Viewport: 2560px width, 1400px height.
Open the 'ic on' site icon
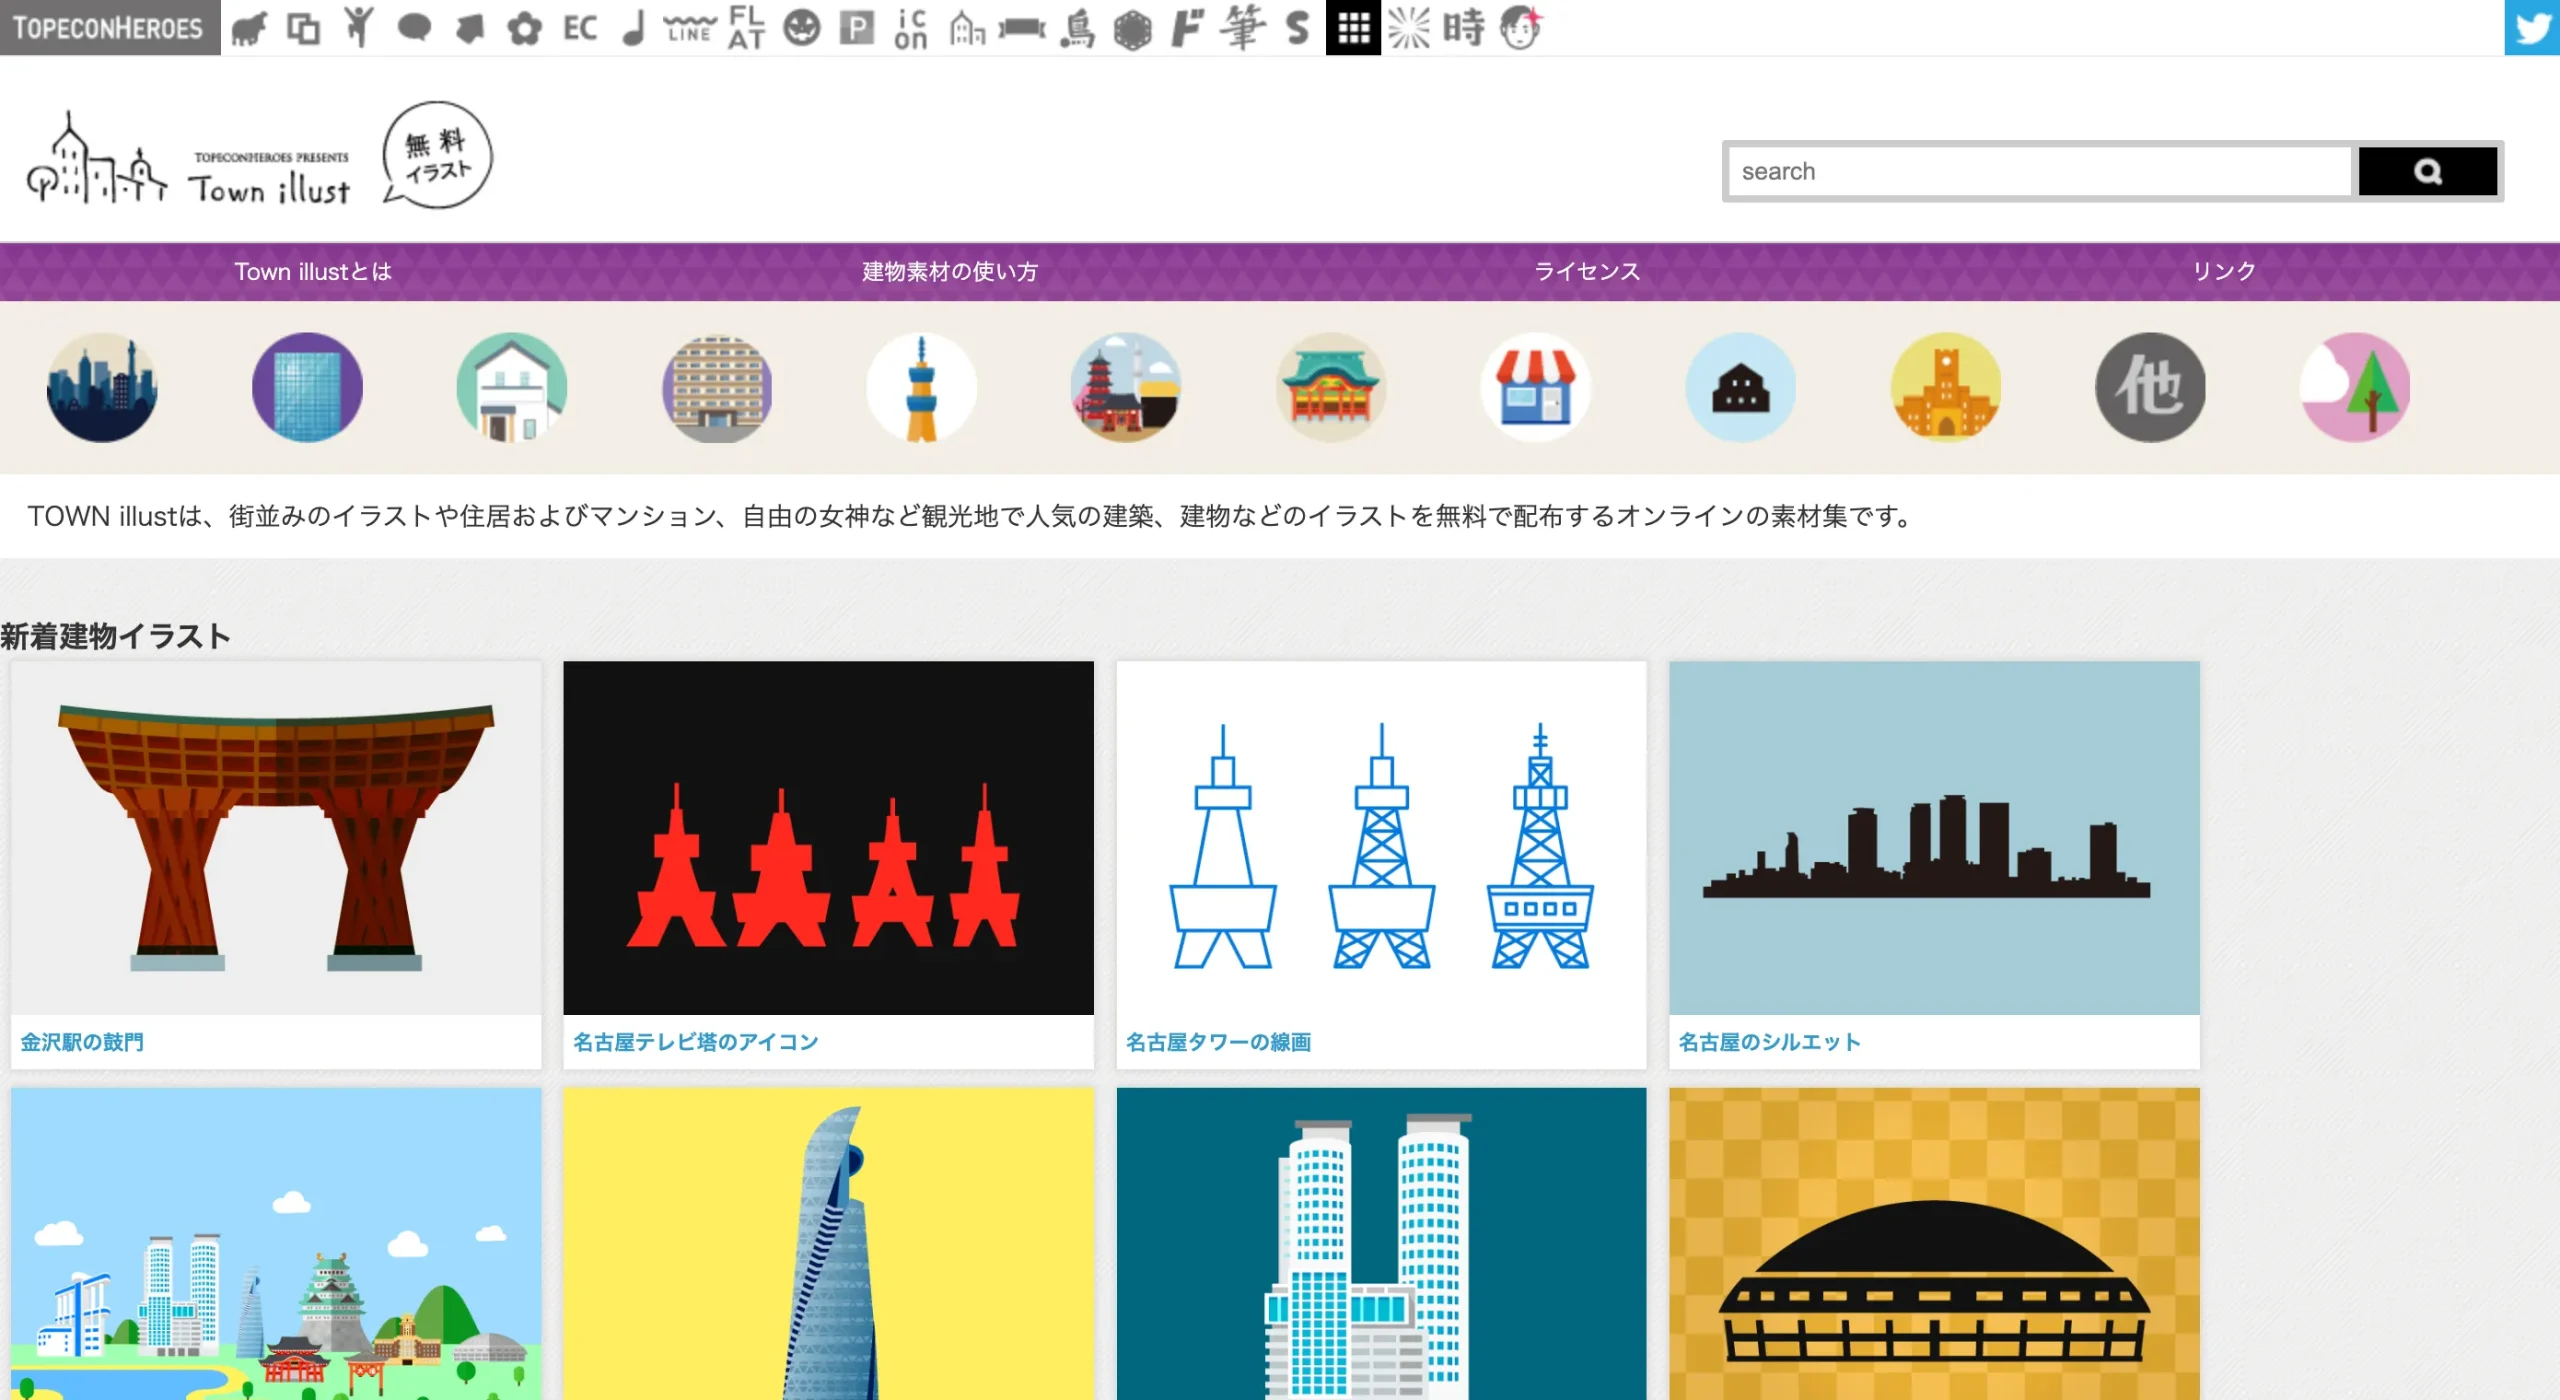click(x=911, y=28)
